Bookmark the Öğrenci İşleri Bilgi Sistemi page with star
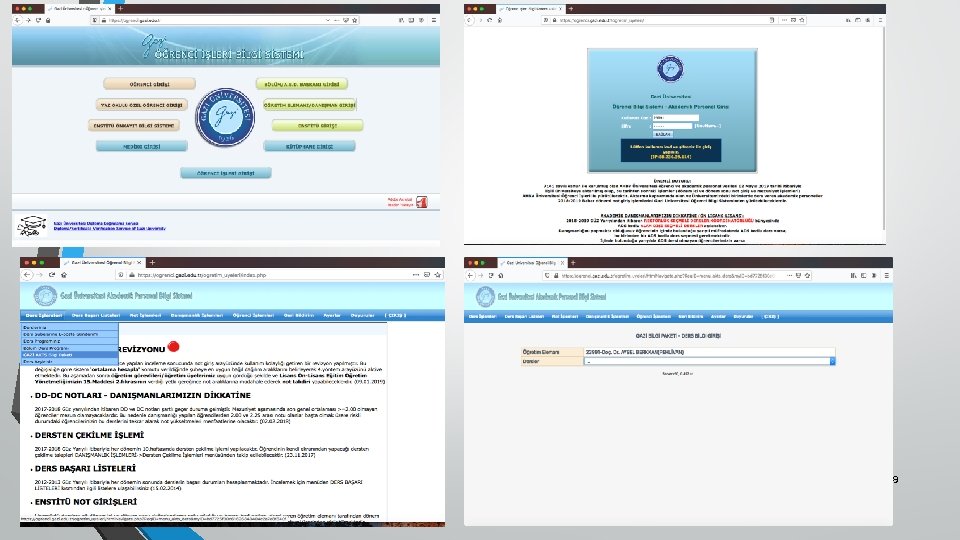 (x=354, y=20)
